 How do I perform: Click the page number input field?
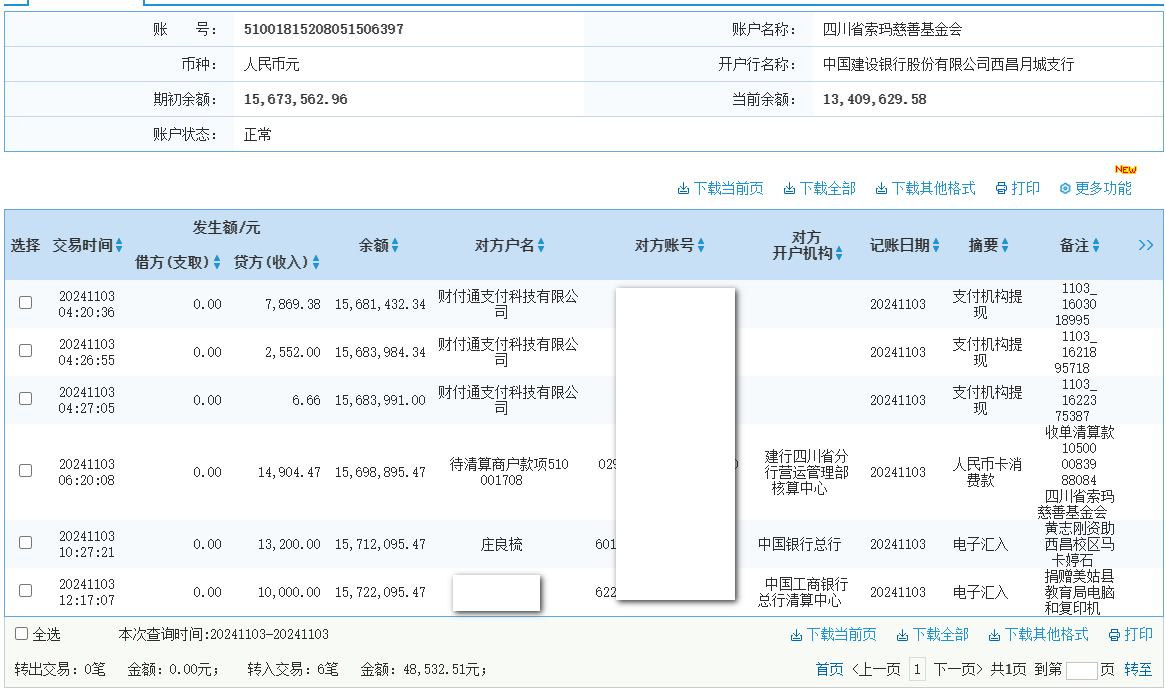(x=1081, y=670)
